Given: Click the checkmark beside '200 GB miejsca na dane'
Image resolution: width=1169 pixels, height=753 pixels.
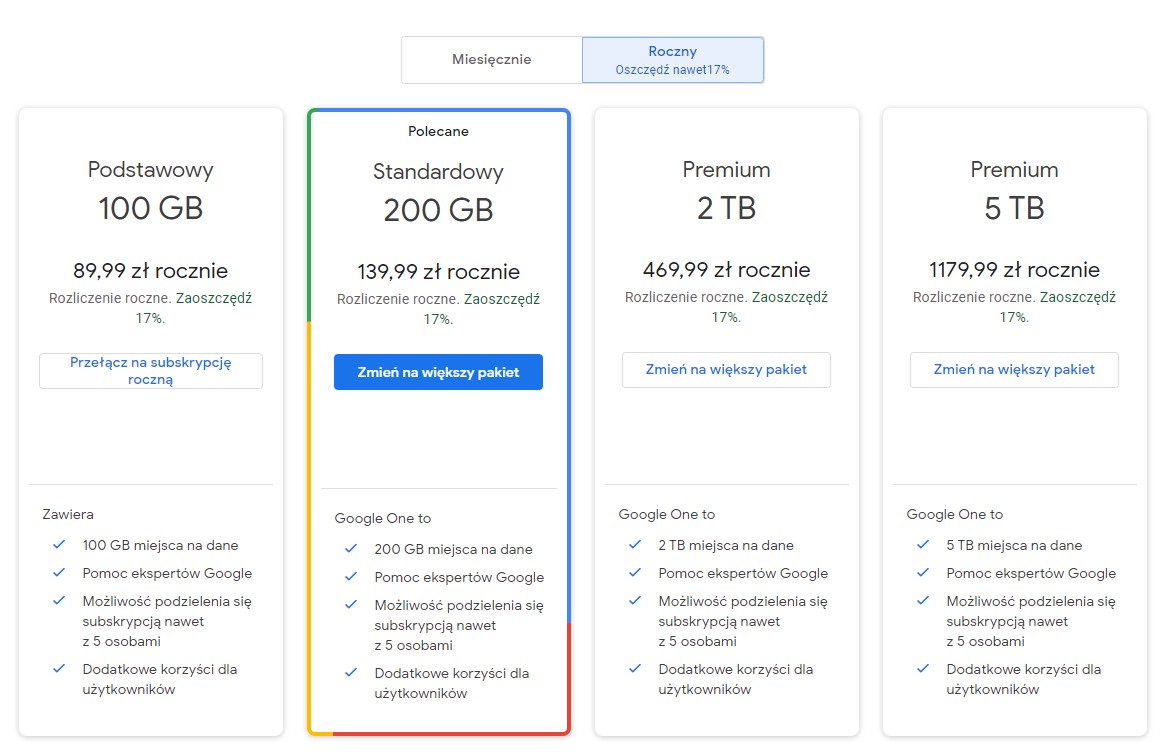Looking at the screenshot, I should pyautogui.click(x=351, y=549).
